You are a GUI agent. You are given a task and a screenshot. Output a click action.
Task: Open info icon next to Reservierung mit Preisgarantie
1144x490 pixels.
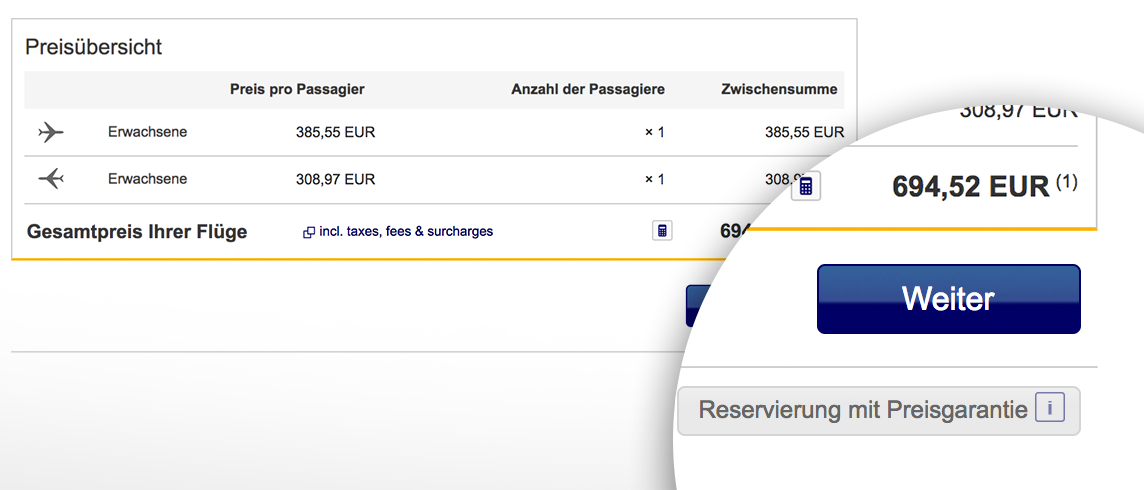coord(1049,409)
